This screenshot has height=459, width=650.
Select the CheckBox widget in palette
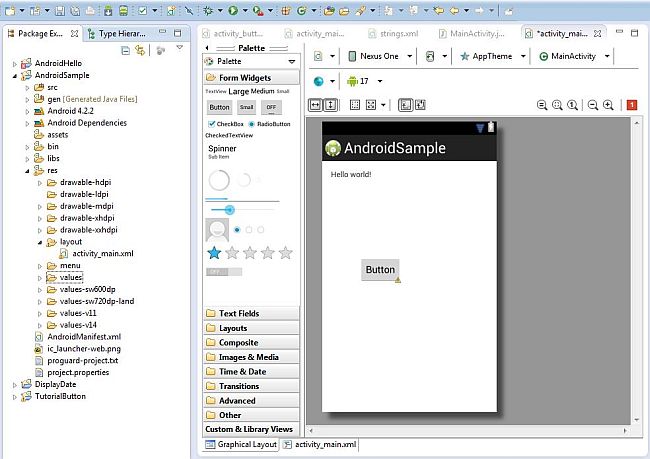226,124
